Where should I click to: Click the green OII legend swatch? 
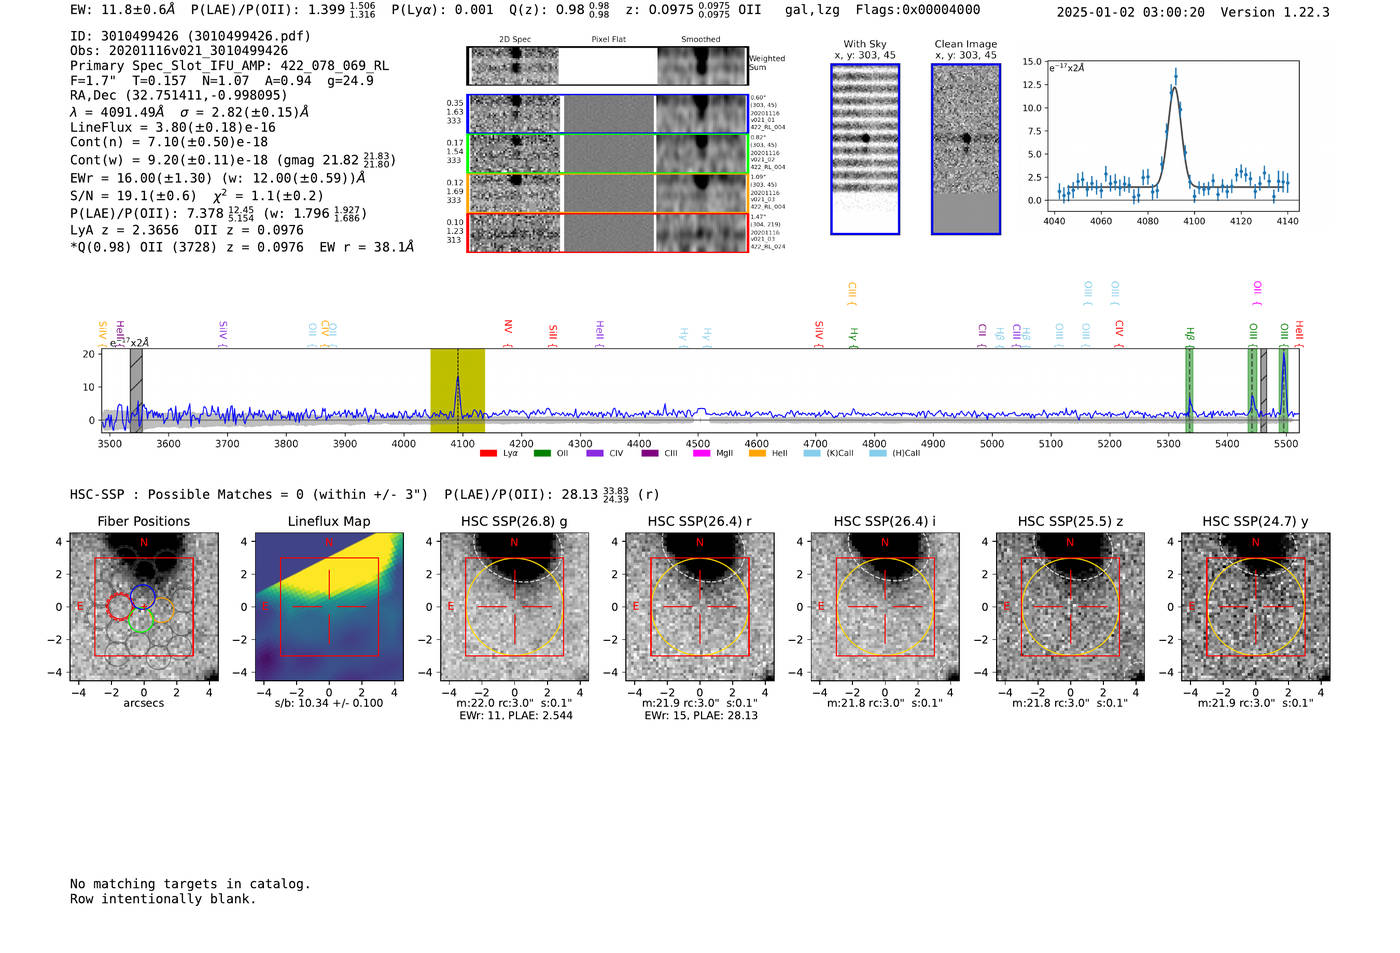click(x=542, y=453)
